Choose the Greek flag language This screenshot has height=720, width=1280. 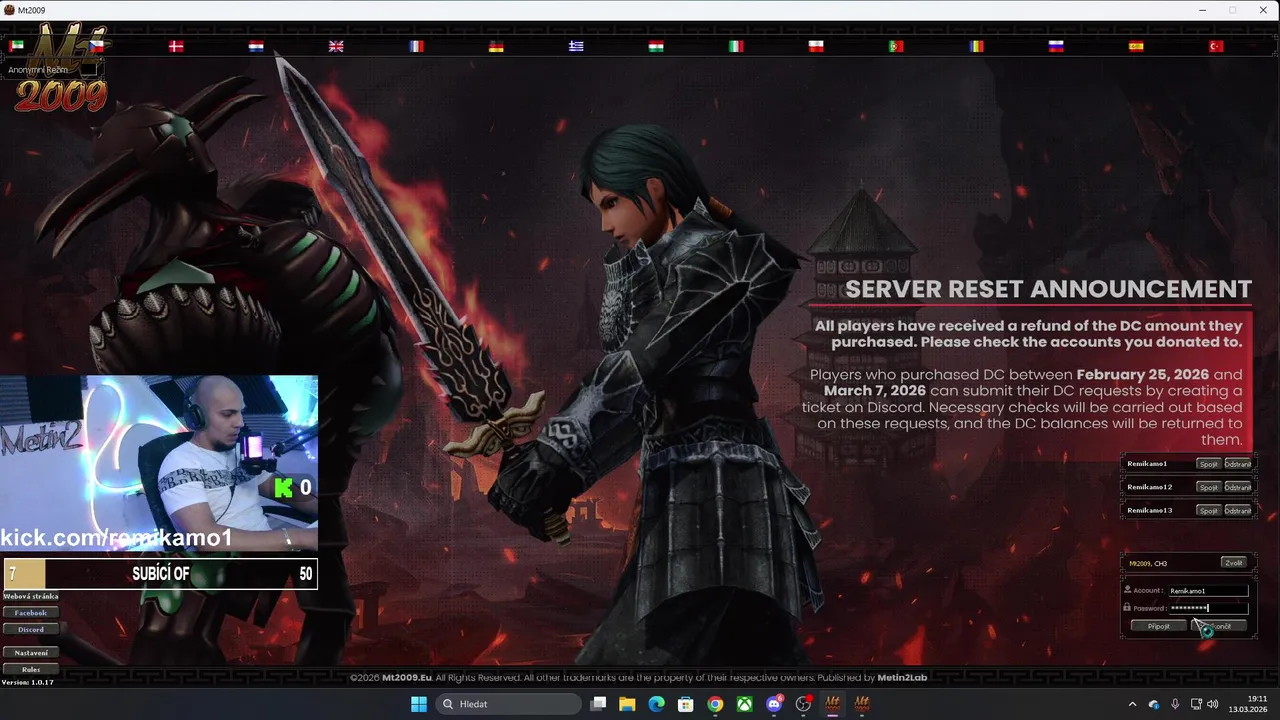576,46
